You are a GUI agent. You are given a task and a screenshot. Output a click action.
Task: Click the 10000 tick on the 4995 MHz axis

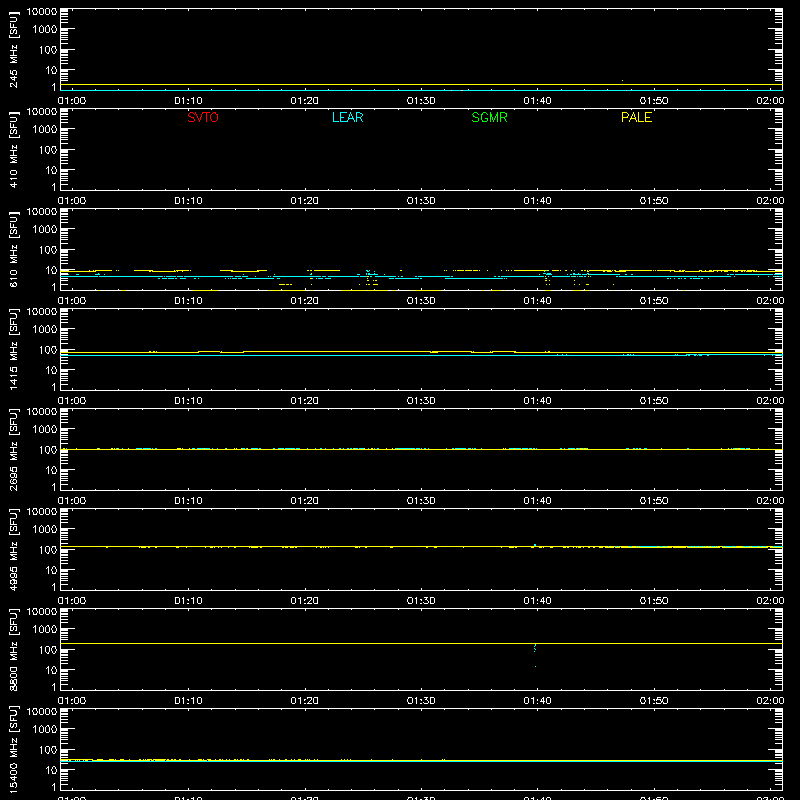pos(42,512)
